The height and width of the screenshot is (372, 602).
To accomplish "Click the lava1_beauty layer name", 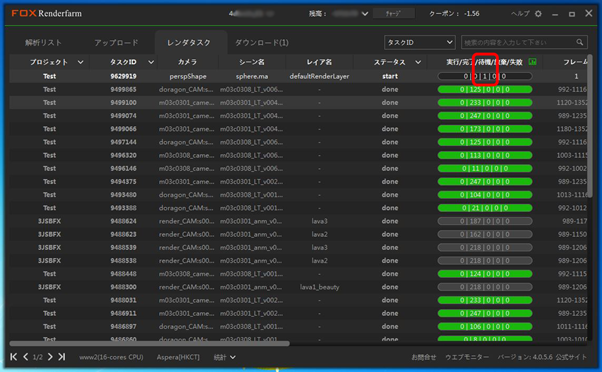I will click(319, 287).
